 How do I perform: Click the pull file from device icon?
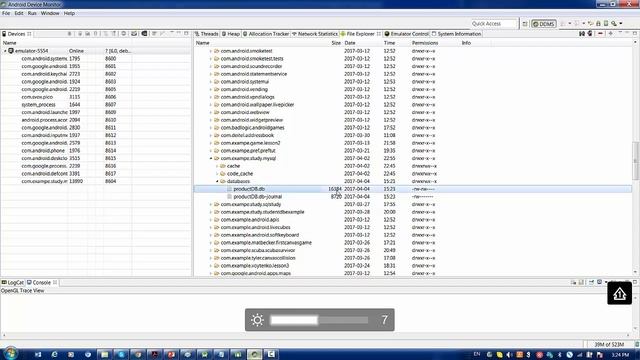[x=582, y=34]
